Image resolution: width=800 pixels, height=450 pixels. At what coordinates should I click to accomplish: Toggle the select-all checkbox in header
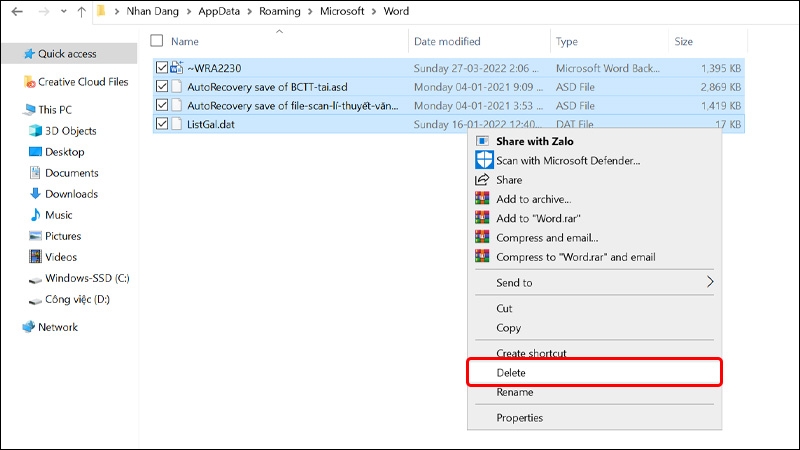157,41
